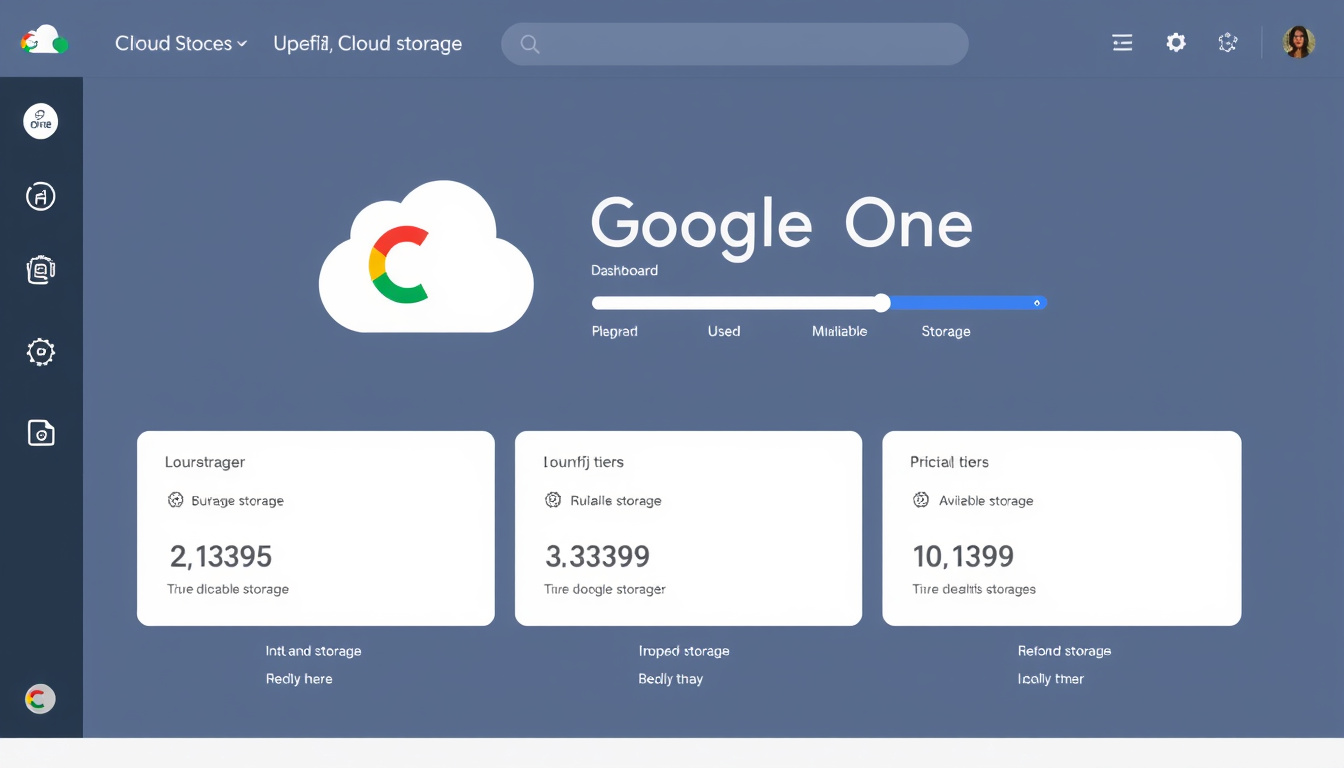Click the 'Google One' title
The image size is (1344, 768).
click(781, 226)
